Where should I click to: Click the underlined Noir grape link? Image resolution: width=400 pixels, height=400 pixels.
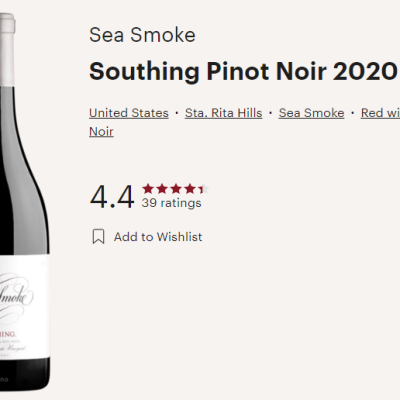pos(101,132)
